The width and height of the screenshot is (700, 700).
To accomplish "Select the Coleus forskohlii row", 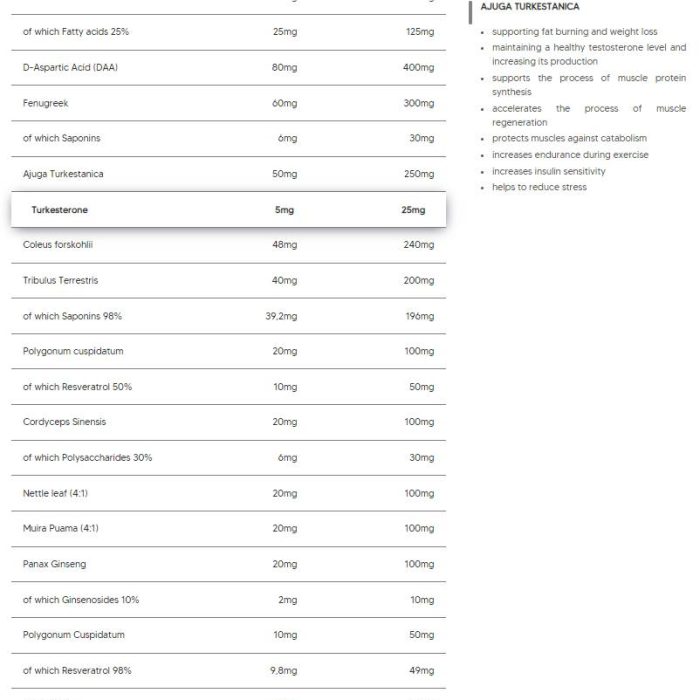I will click(x=228, y=245).
